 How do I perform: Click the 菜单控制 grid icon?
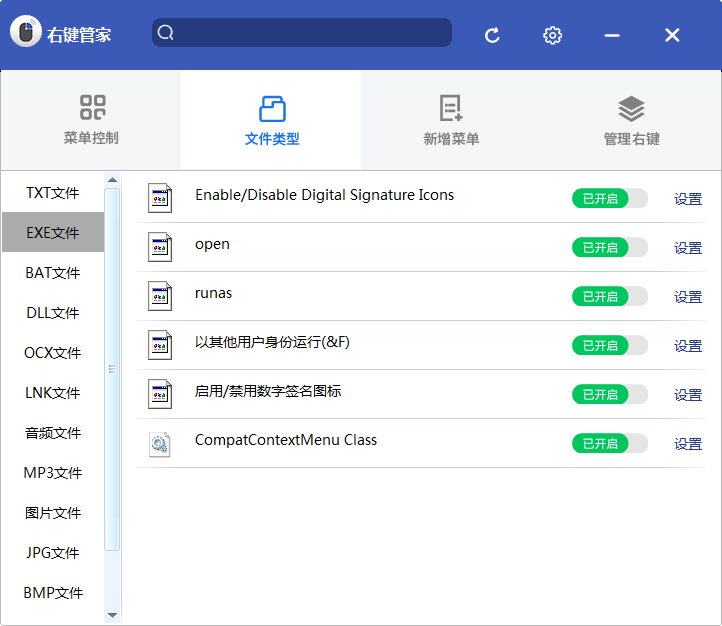click(93, 107)
